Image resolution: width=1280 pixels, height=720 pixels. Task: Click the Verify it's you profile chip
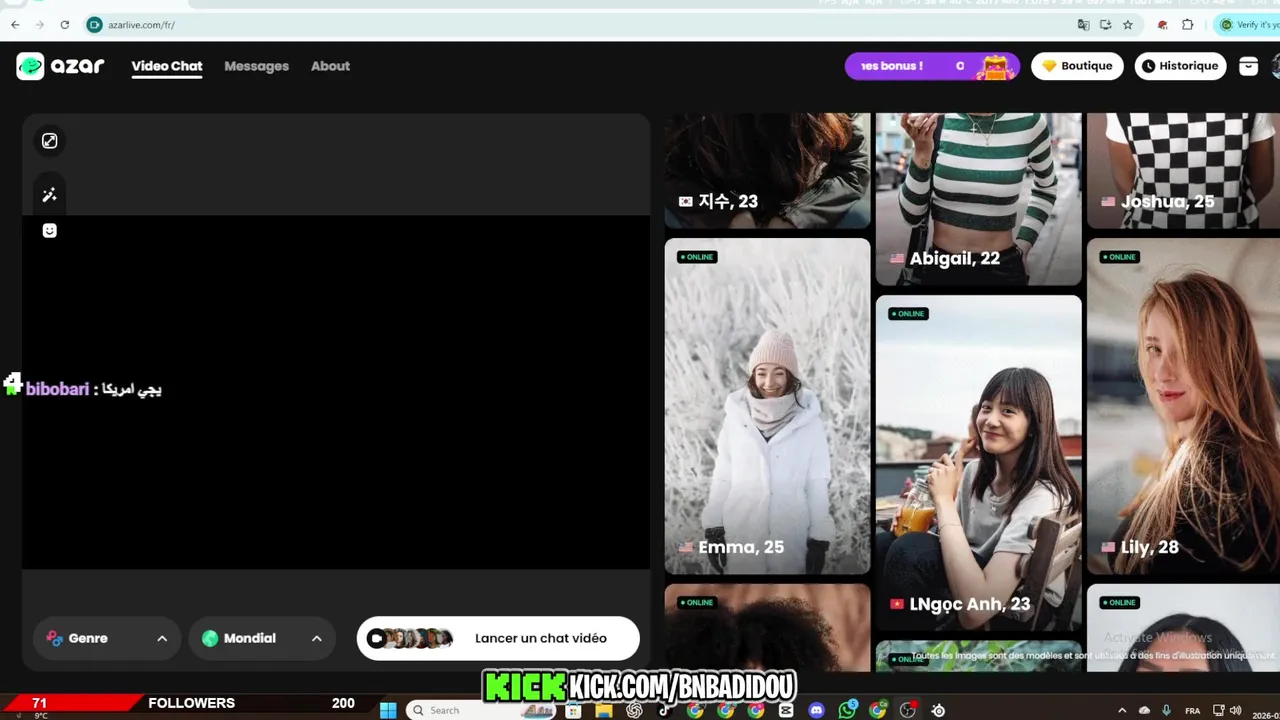coord(1246,24)
